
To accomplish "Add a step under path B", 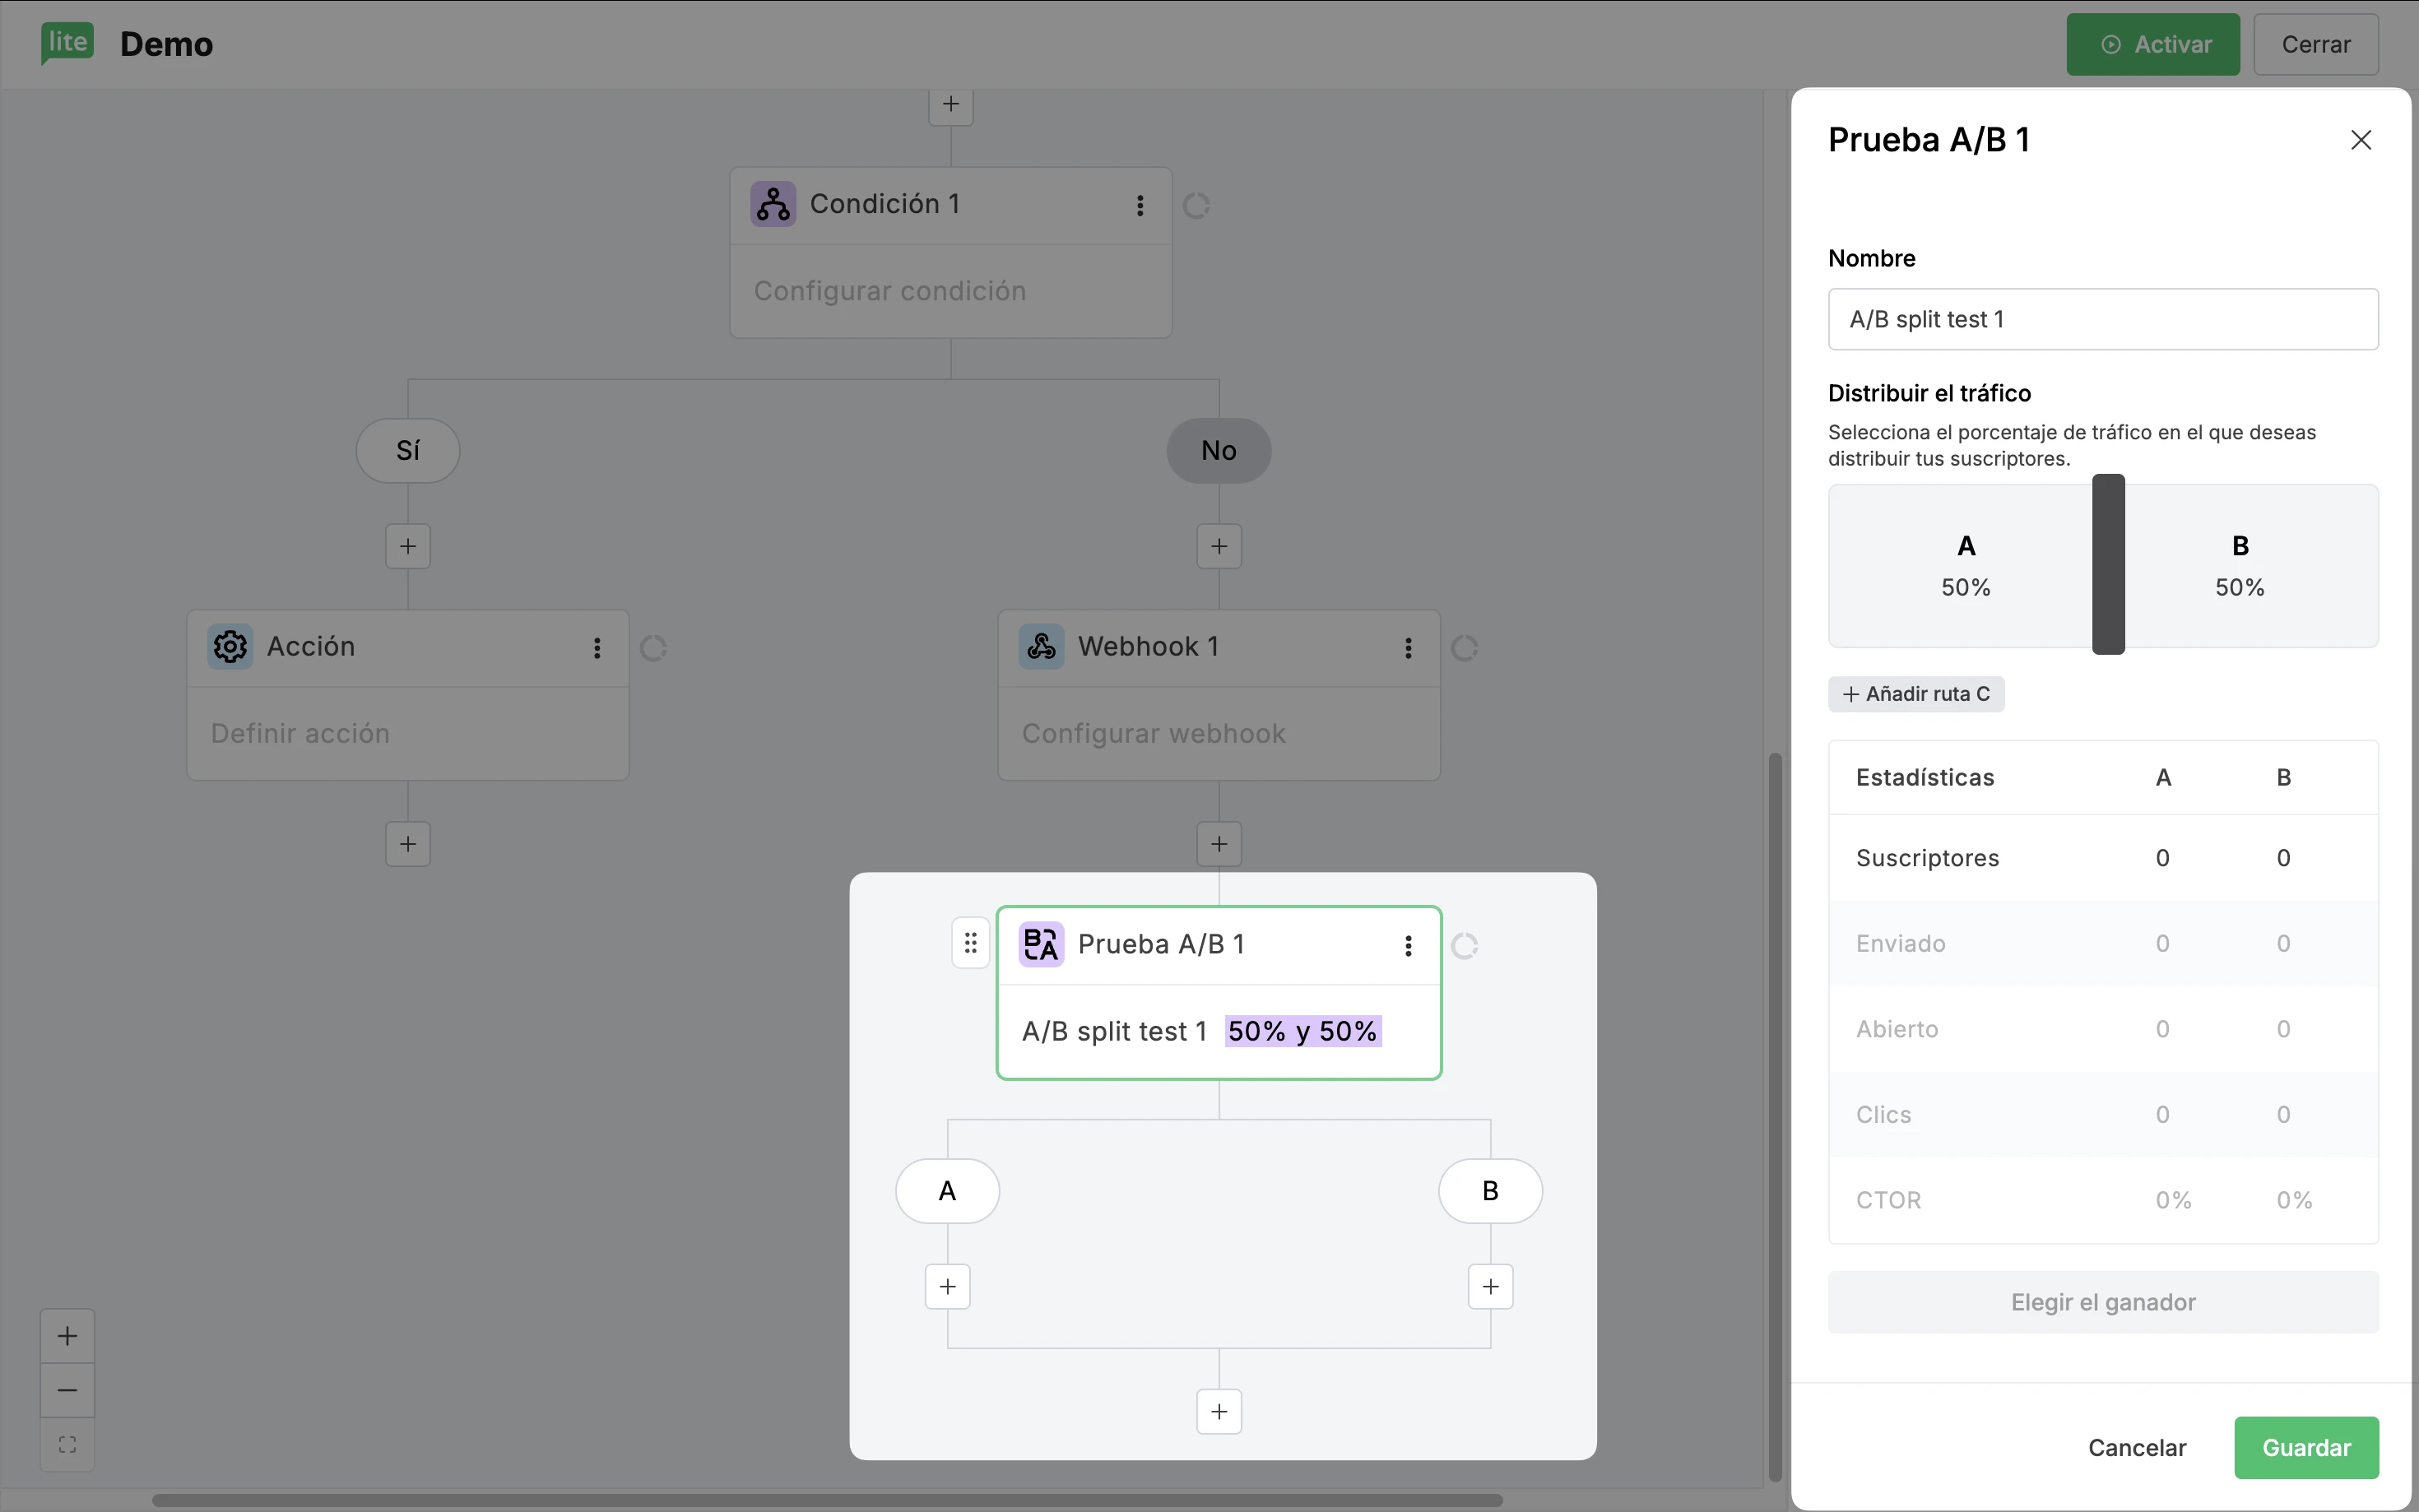I will (x=1491, y=1286).
